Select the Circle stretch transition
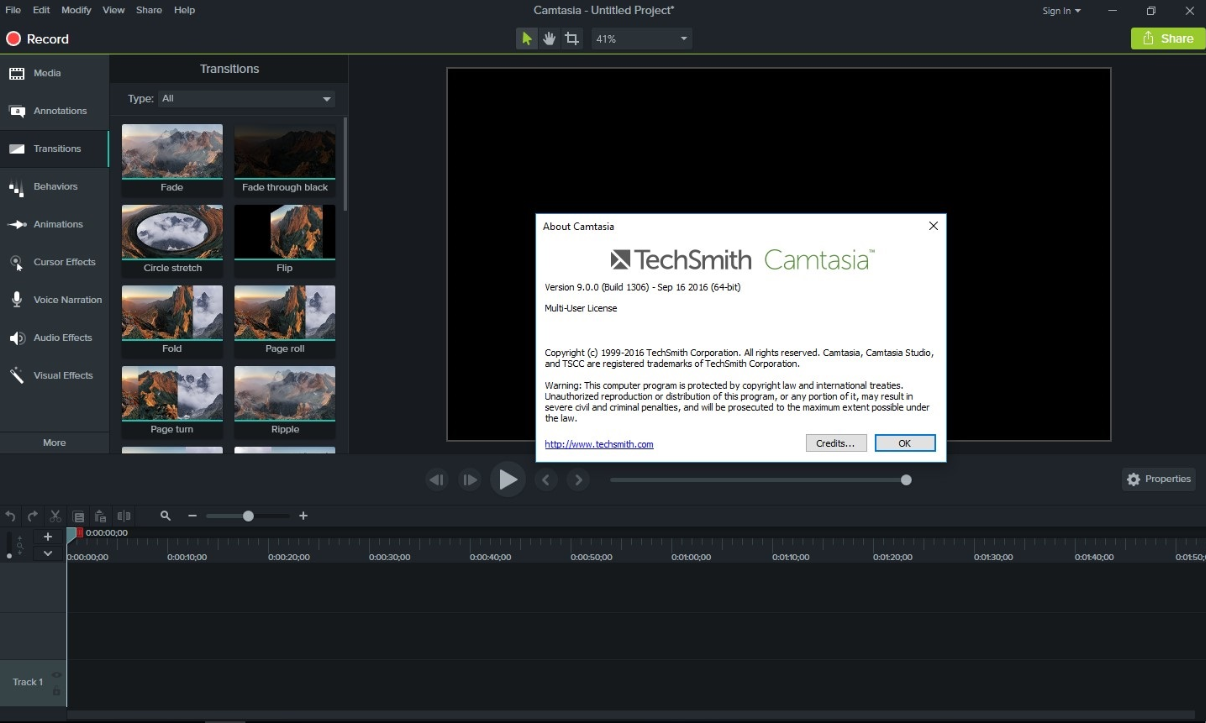1206x723 pixels. coord(172,240)
